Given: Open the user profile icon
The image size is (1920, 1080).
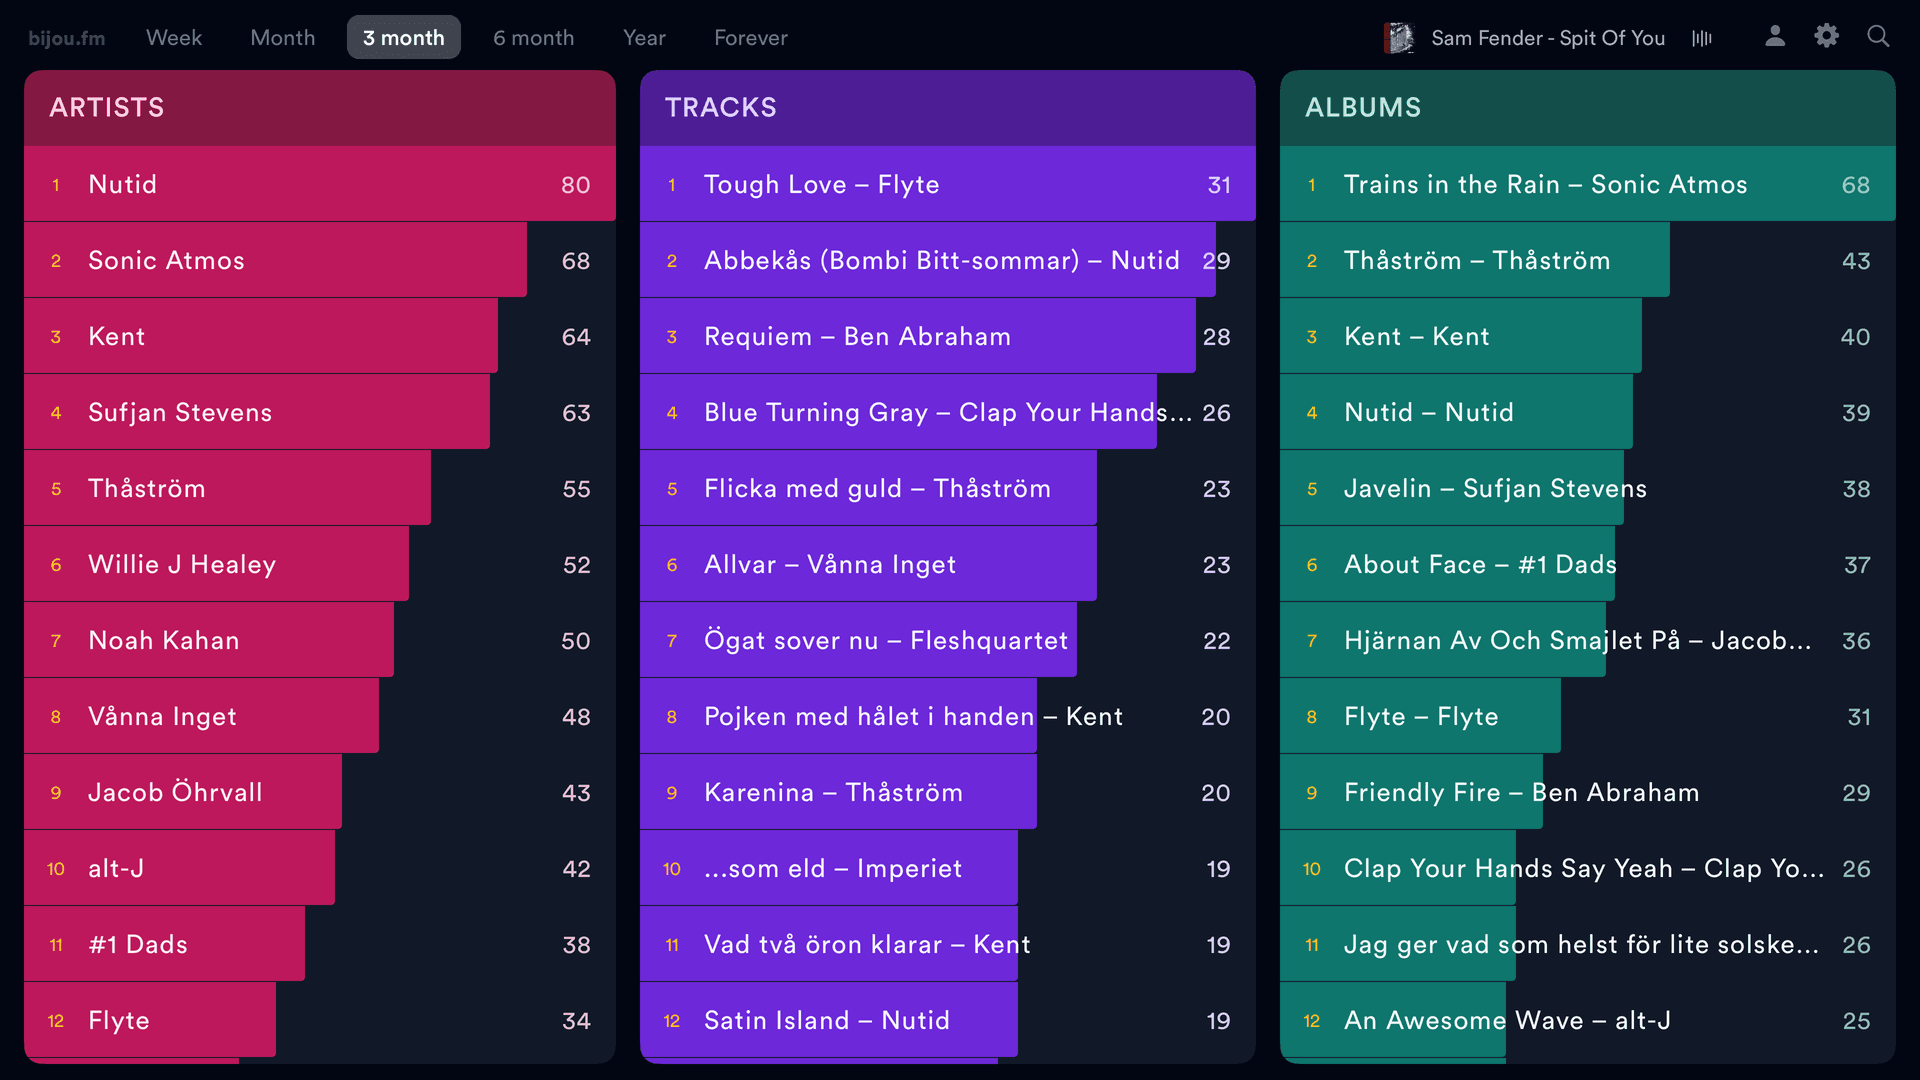Looking at the screenshot, I should click(x=1775, y=37).
